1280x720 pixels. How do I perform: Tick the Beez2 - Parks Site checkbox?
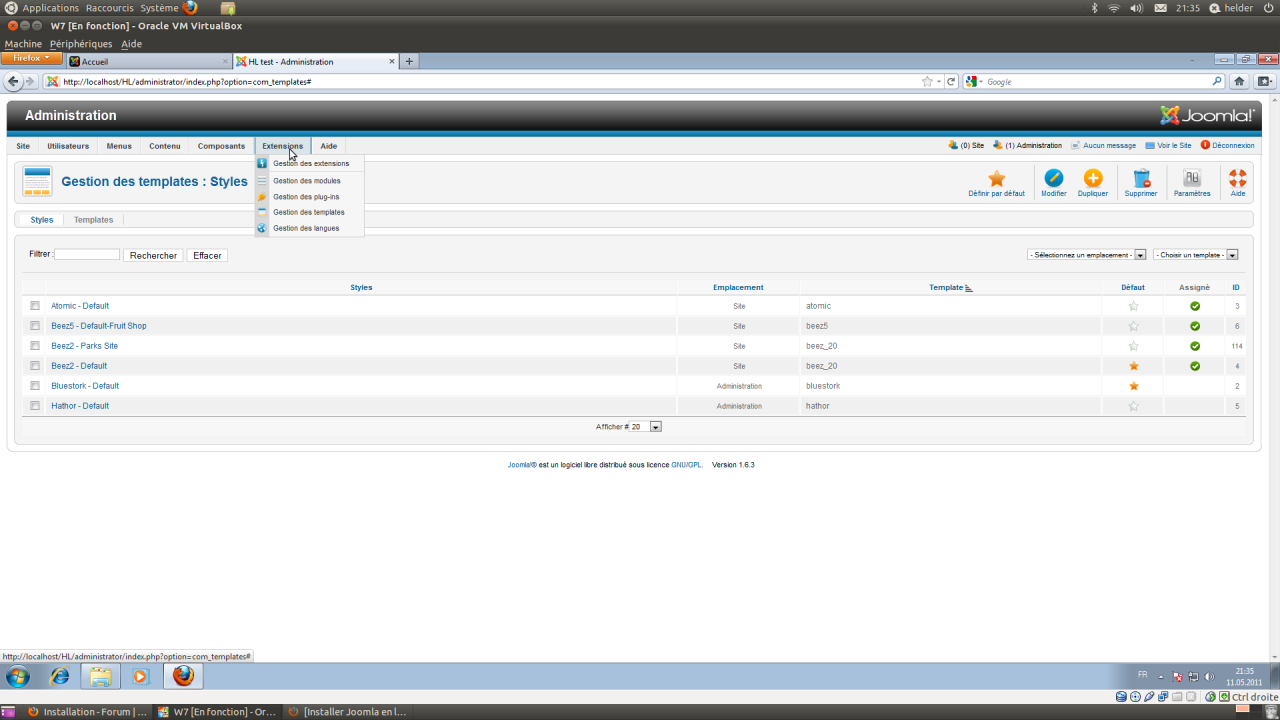point(35,346)
